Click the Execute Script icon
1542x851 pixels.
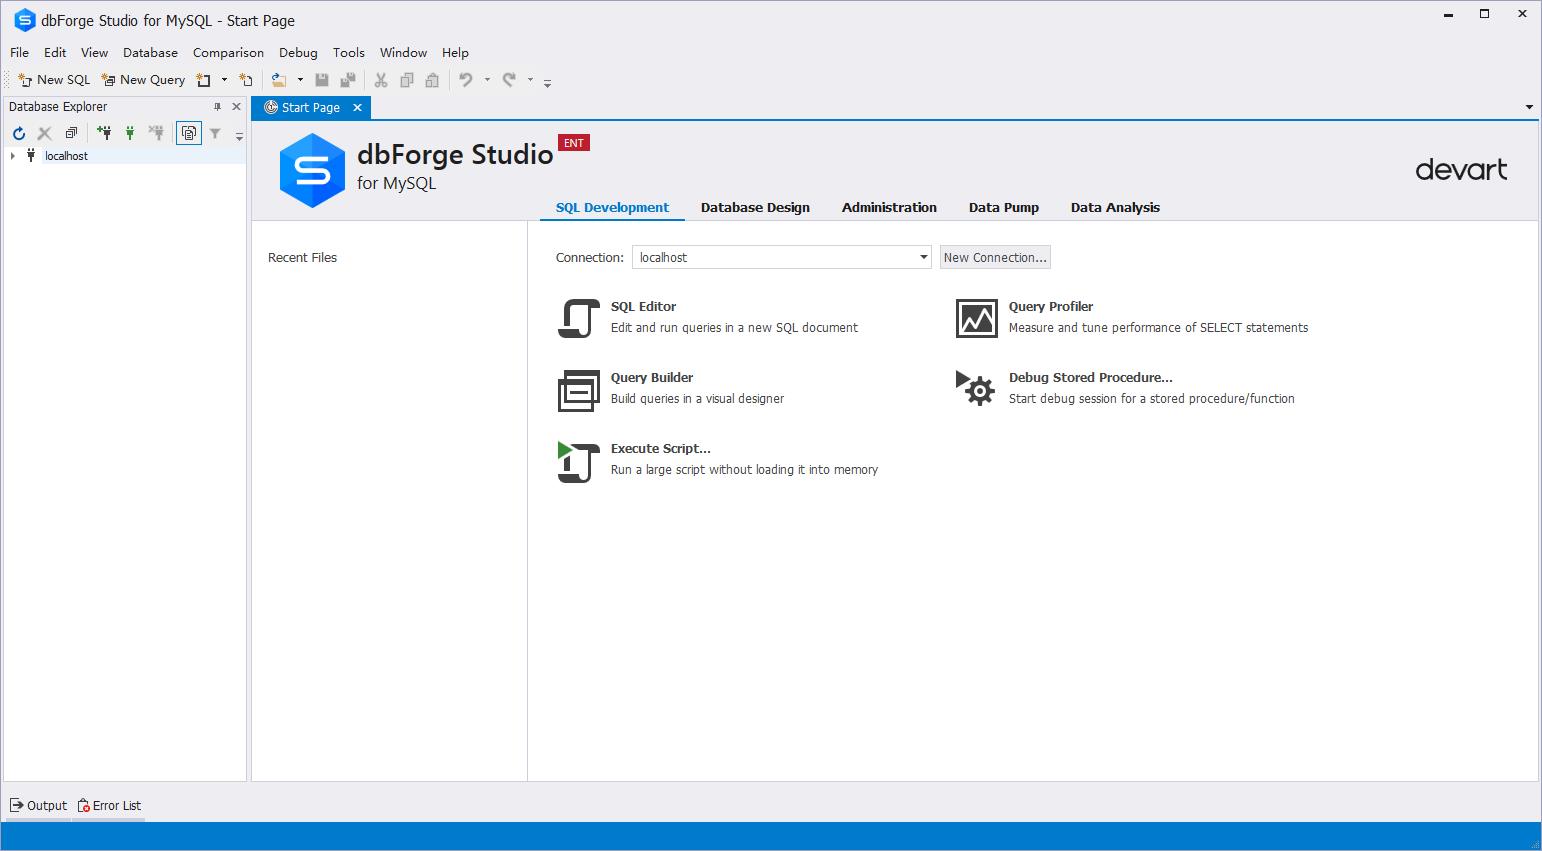pyautogui.click(x=577, y=461)
